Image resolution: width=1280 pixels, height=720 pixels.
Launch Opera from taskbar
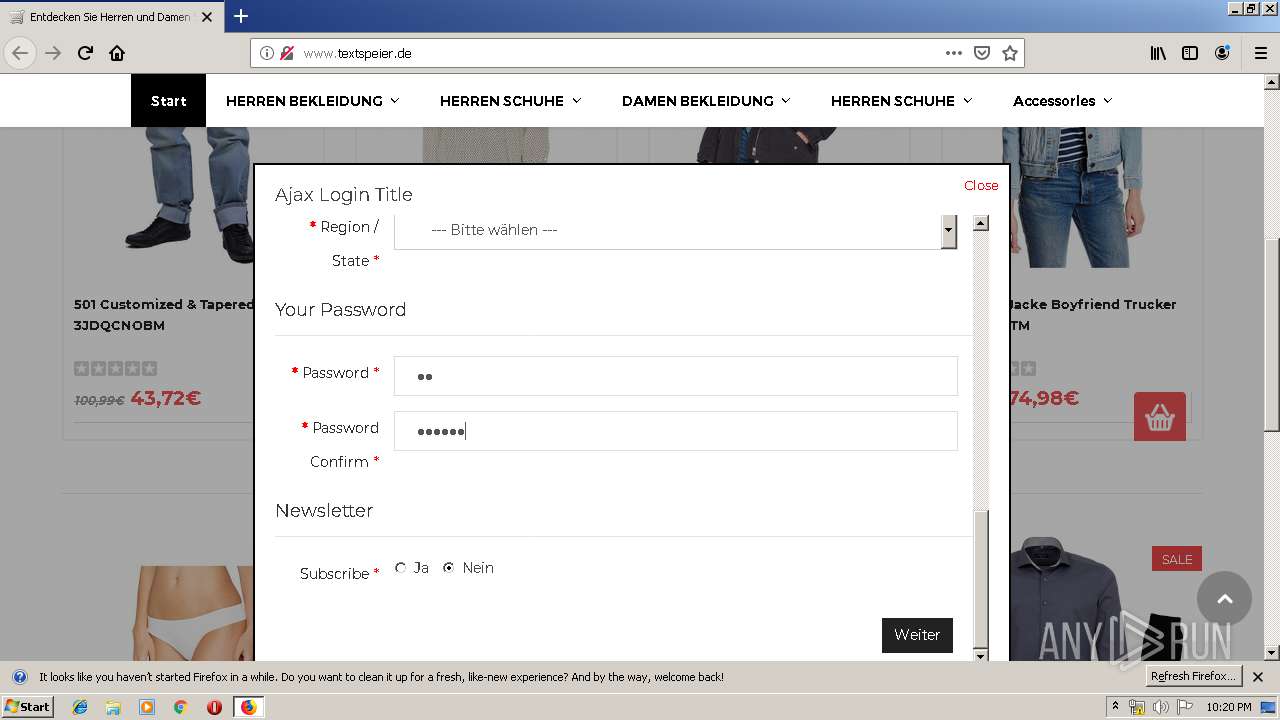tap(214, 707)
